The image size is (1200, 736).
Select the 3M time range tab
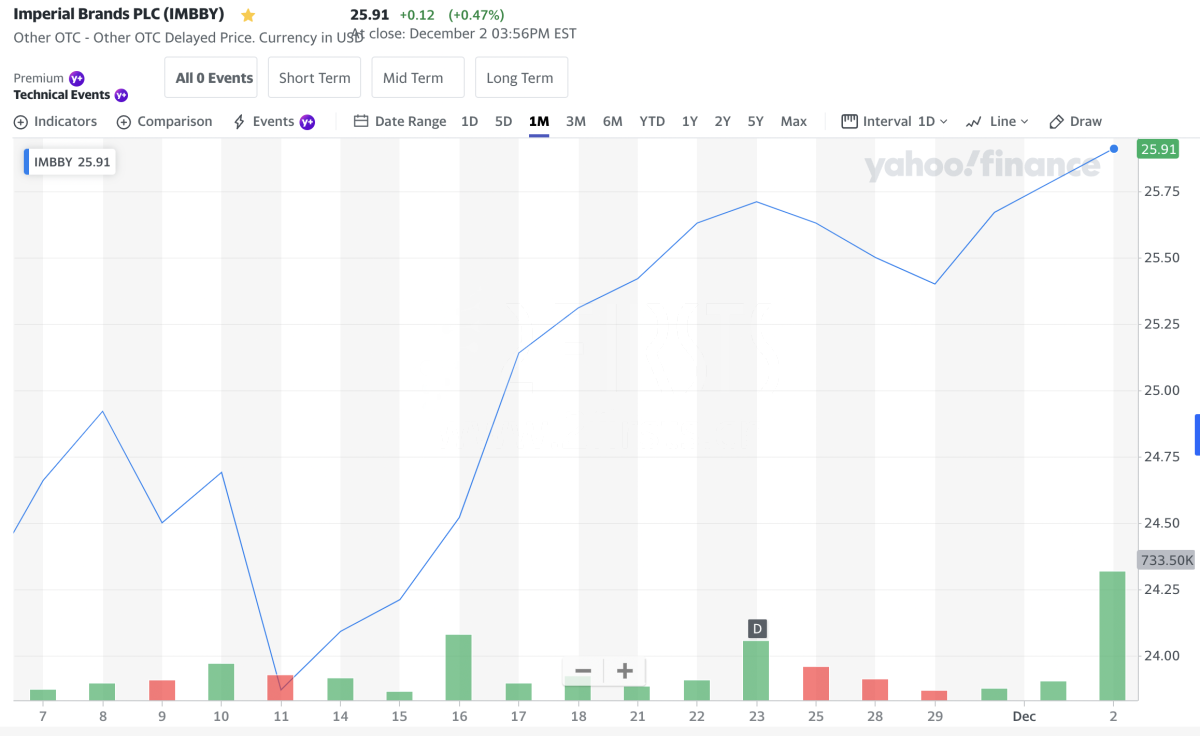pos(575,121)
